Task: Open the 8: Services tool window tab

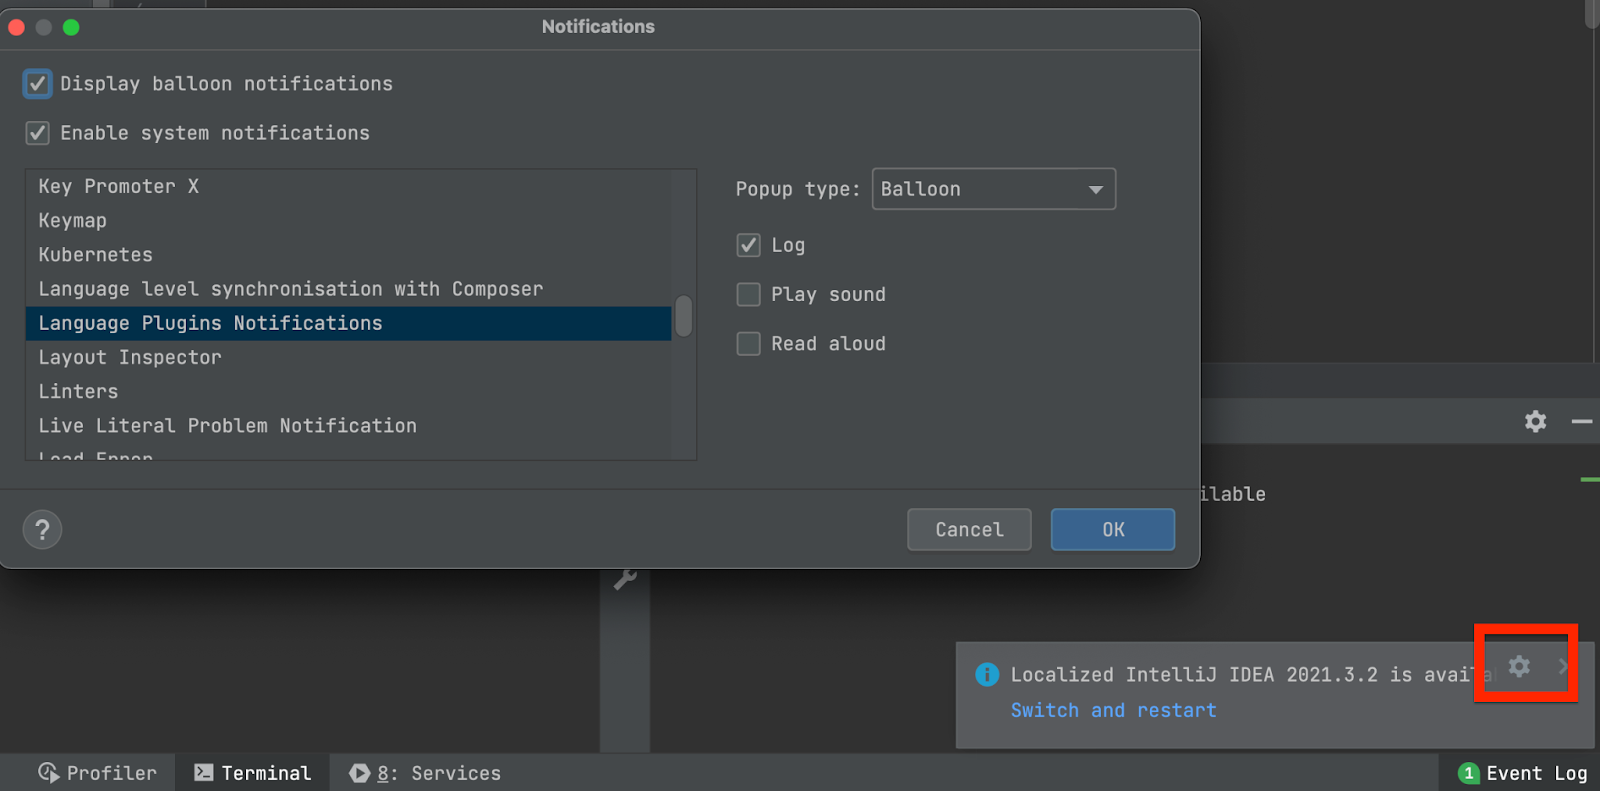Action: pos(425,773)
